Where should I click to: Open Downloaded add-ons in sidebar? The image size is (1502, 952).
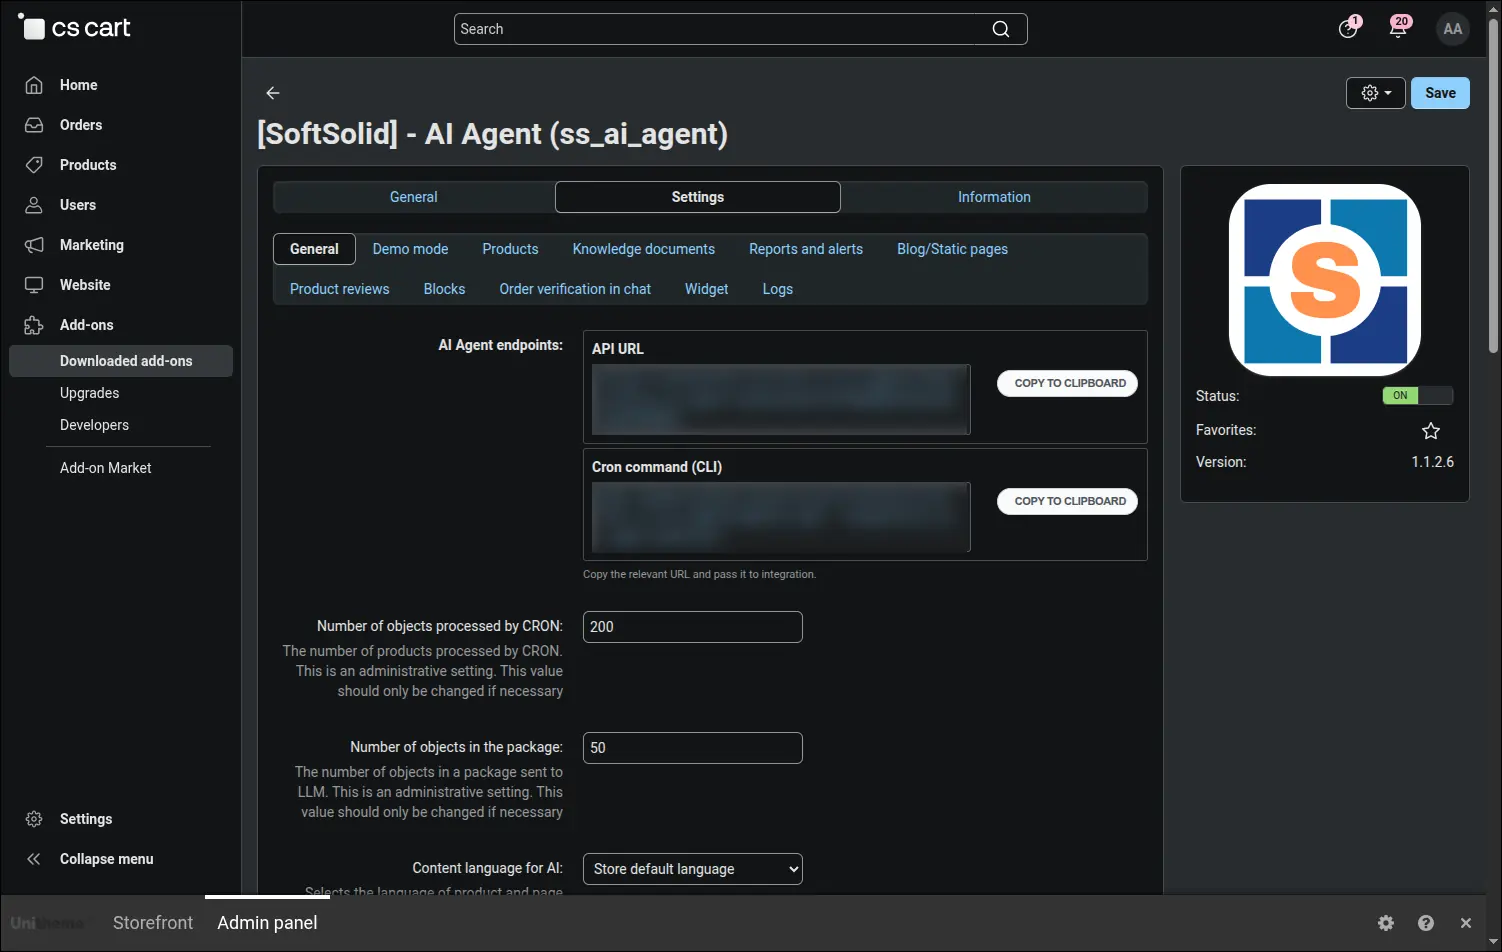coord(121,361)
